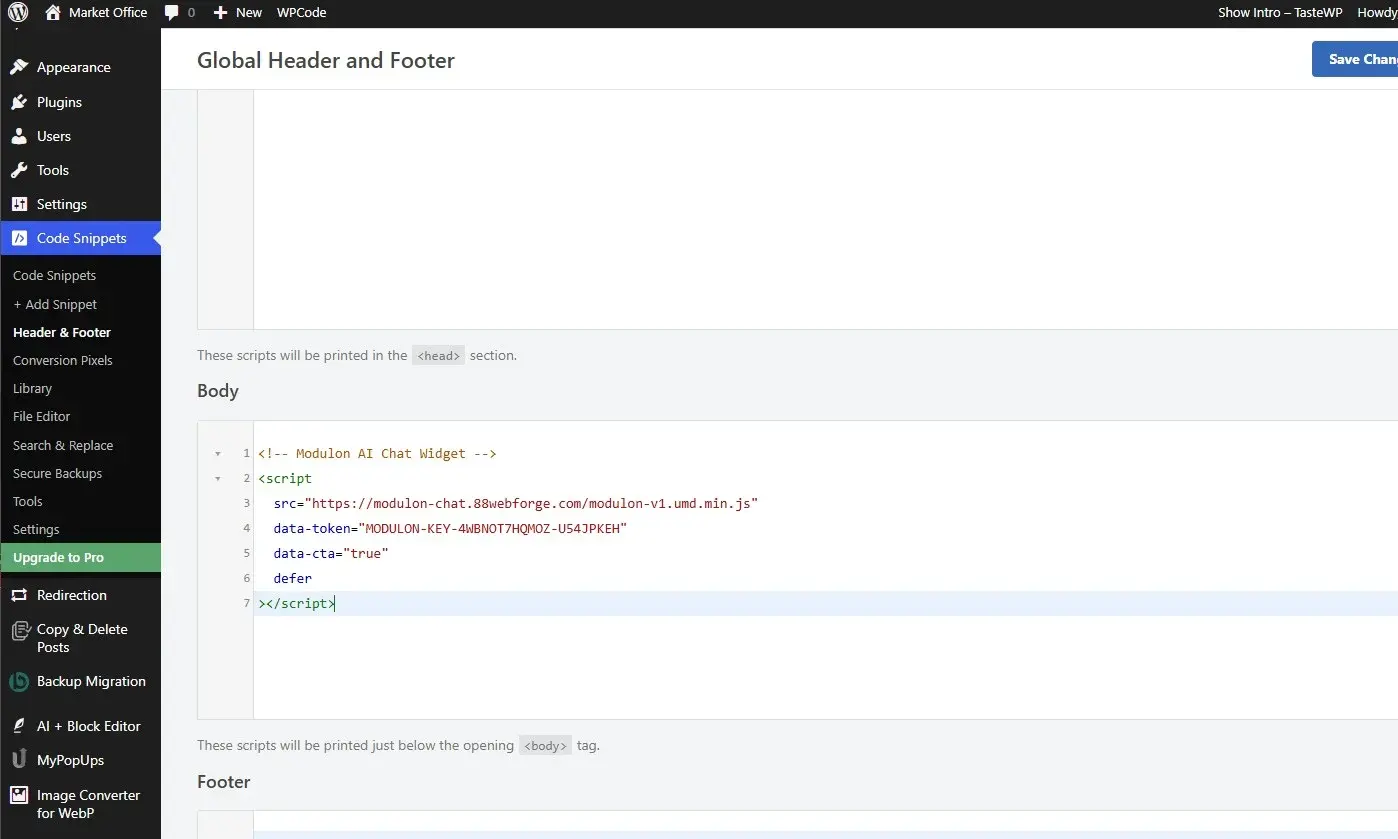Image resolution: width=1398 pixels, height=839 pixels.
Task: Click the Redirection icon
Action: click(19, 595)
